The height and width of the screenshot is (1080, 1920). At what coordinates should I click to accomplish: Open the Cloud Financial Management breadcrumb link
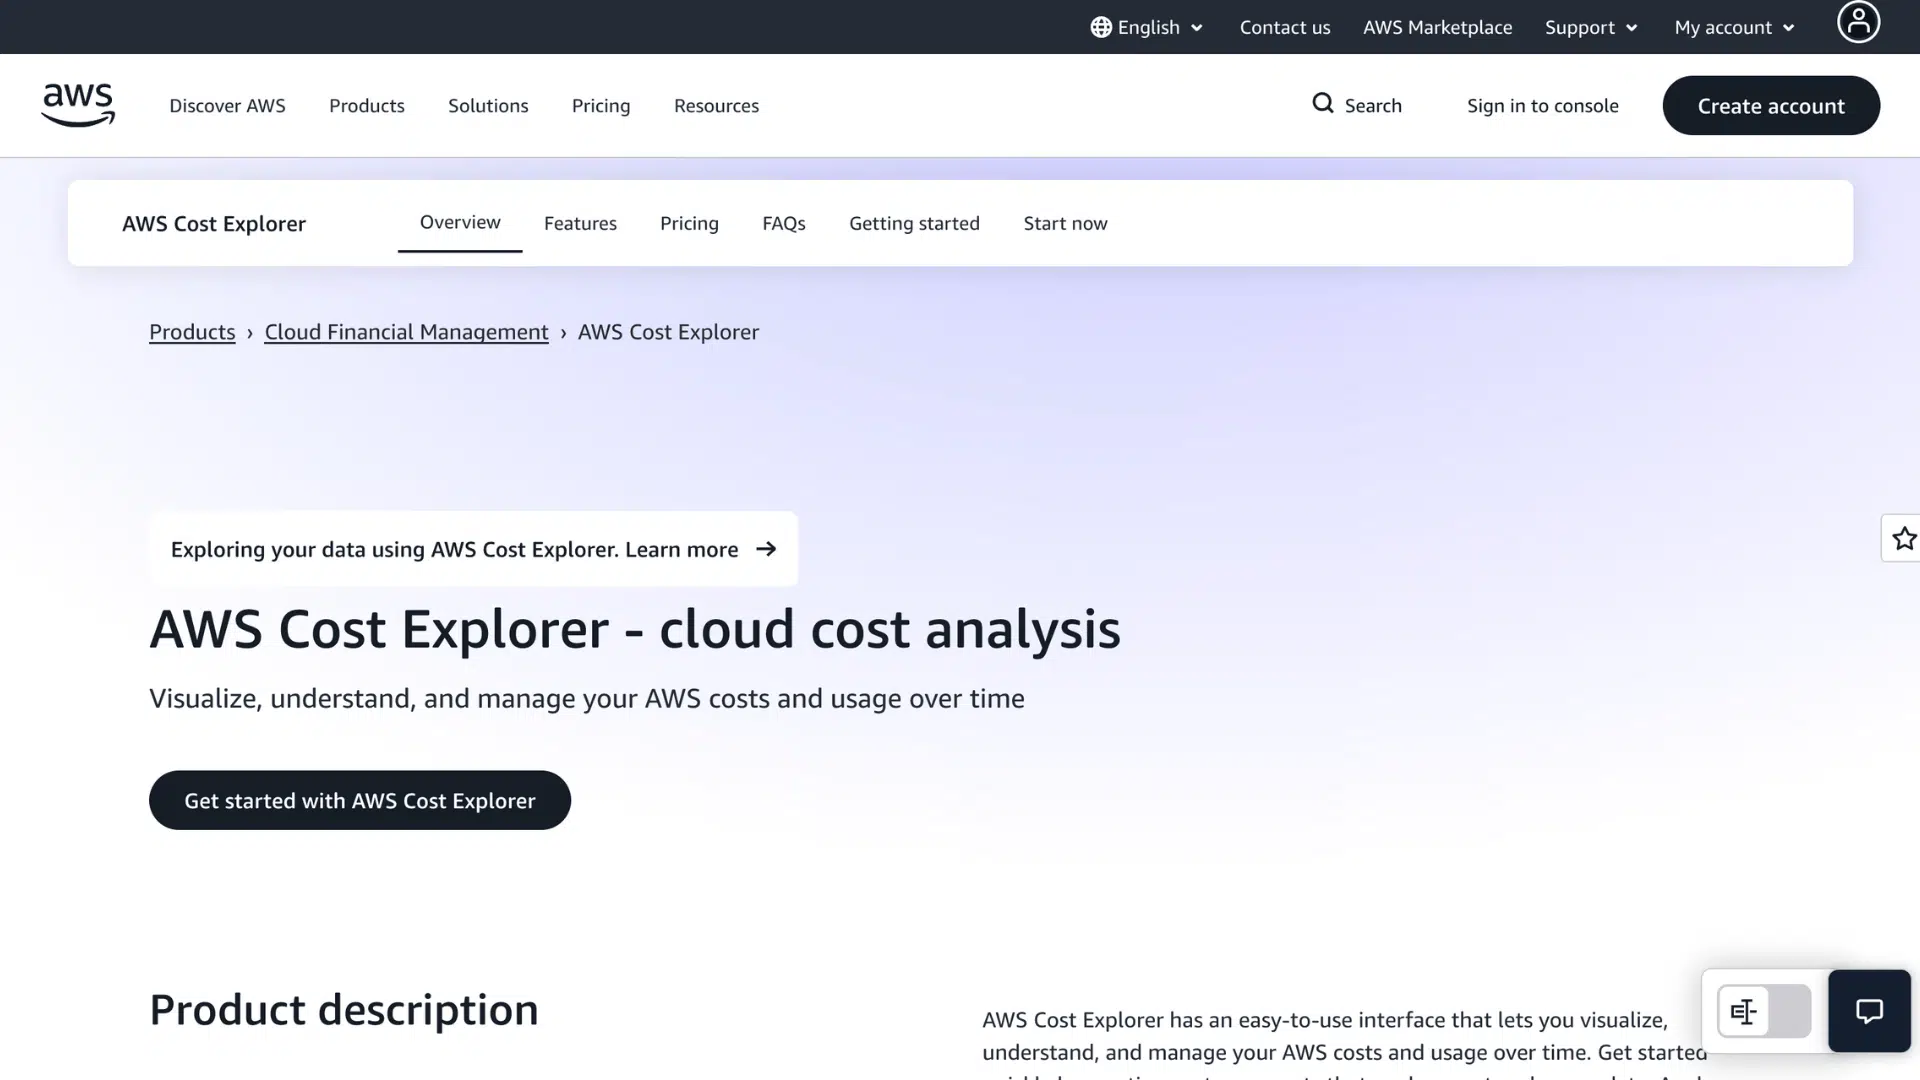pos(406,331)
